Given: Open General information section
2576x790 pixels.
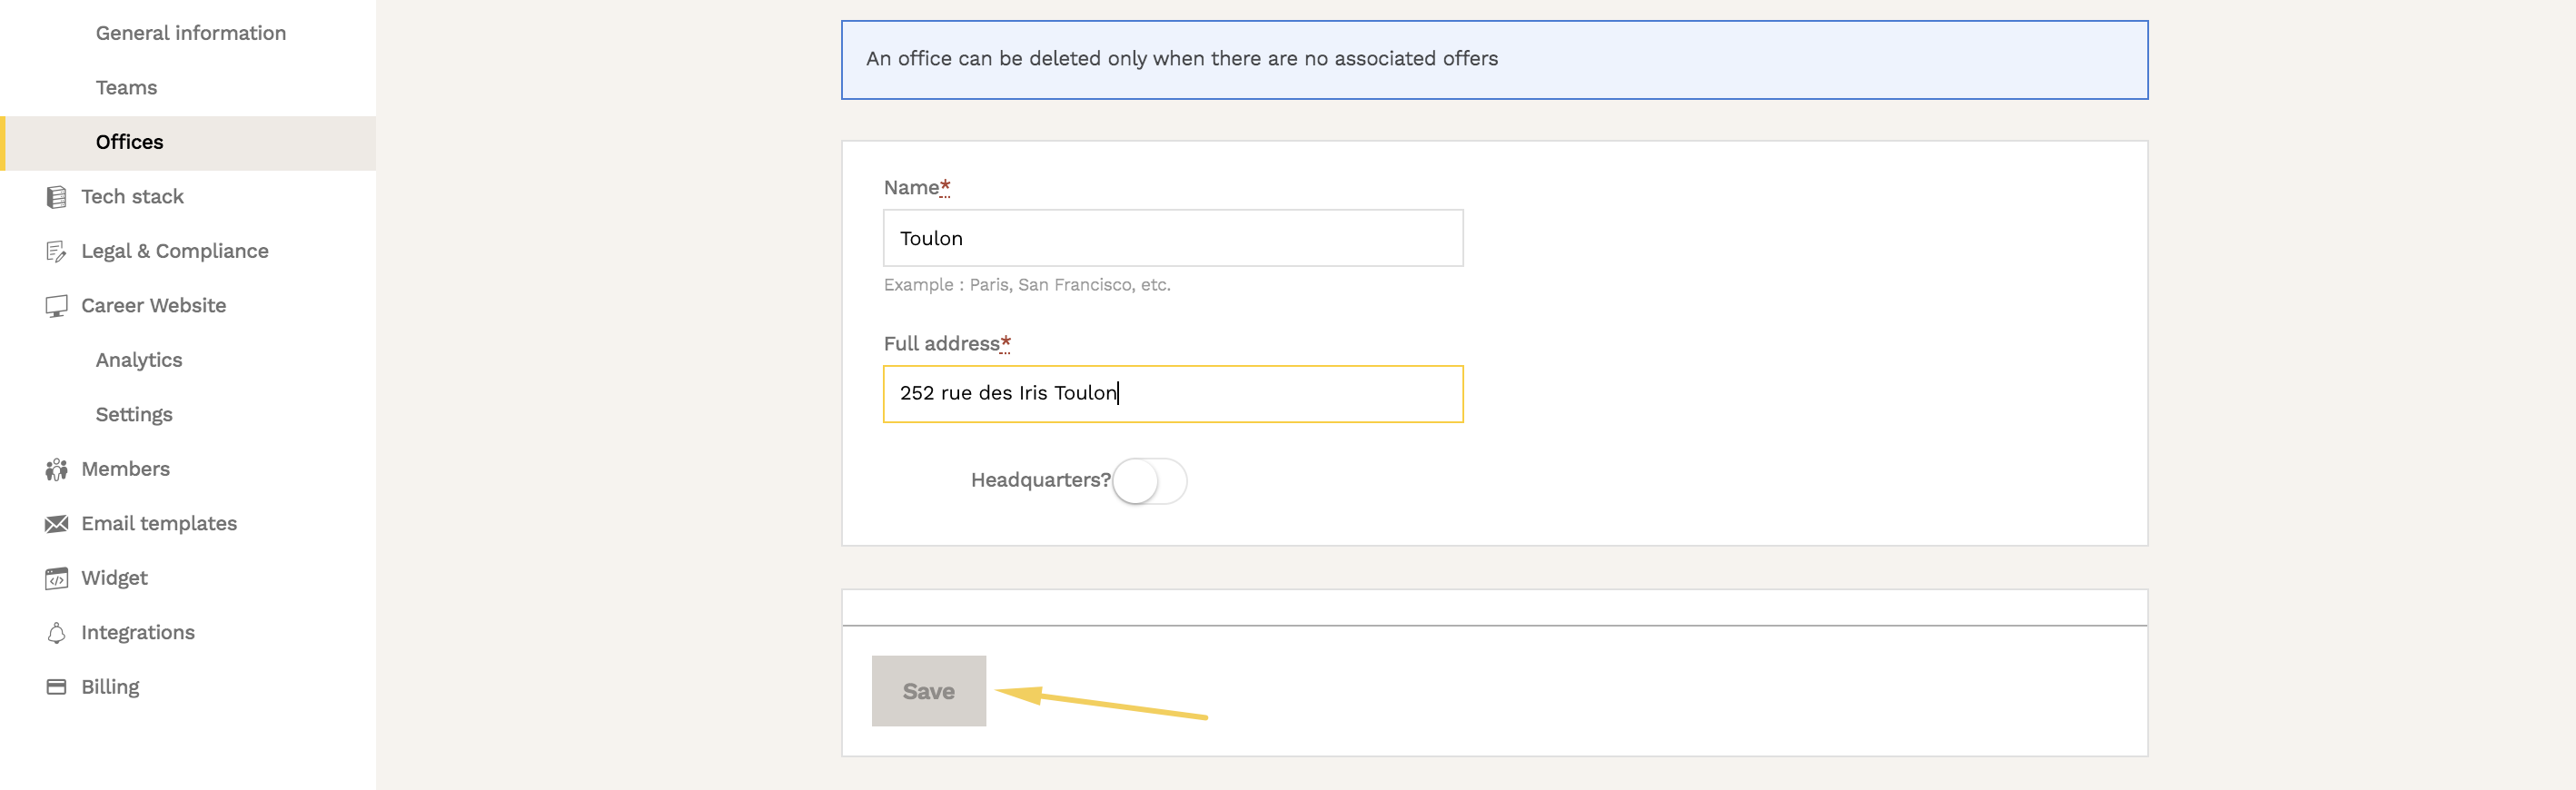Looking at the screenshot, I should pos(190,33).
